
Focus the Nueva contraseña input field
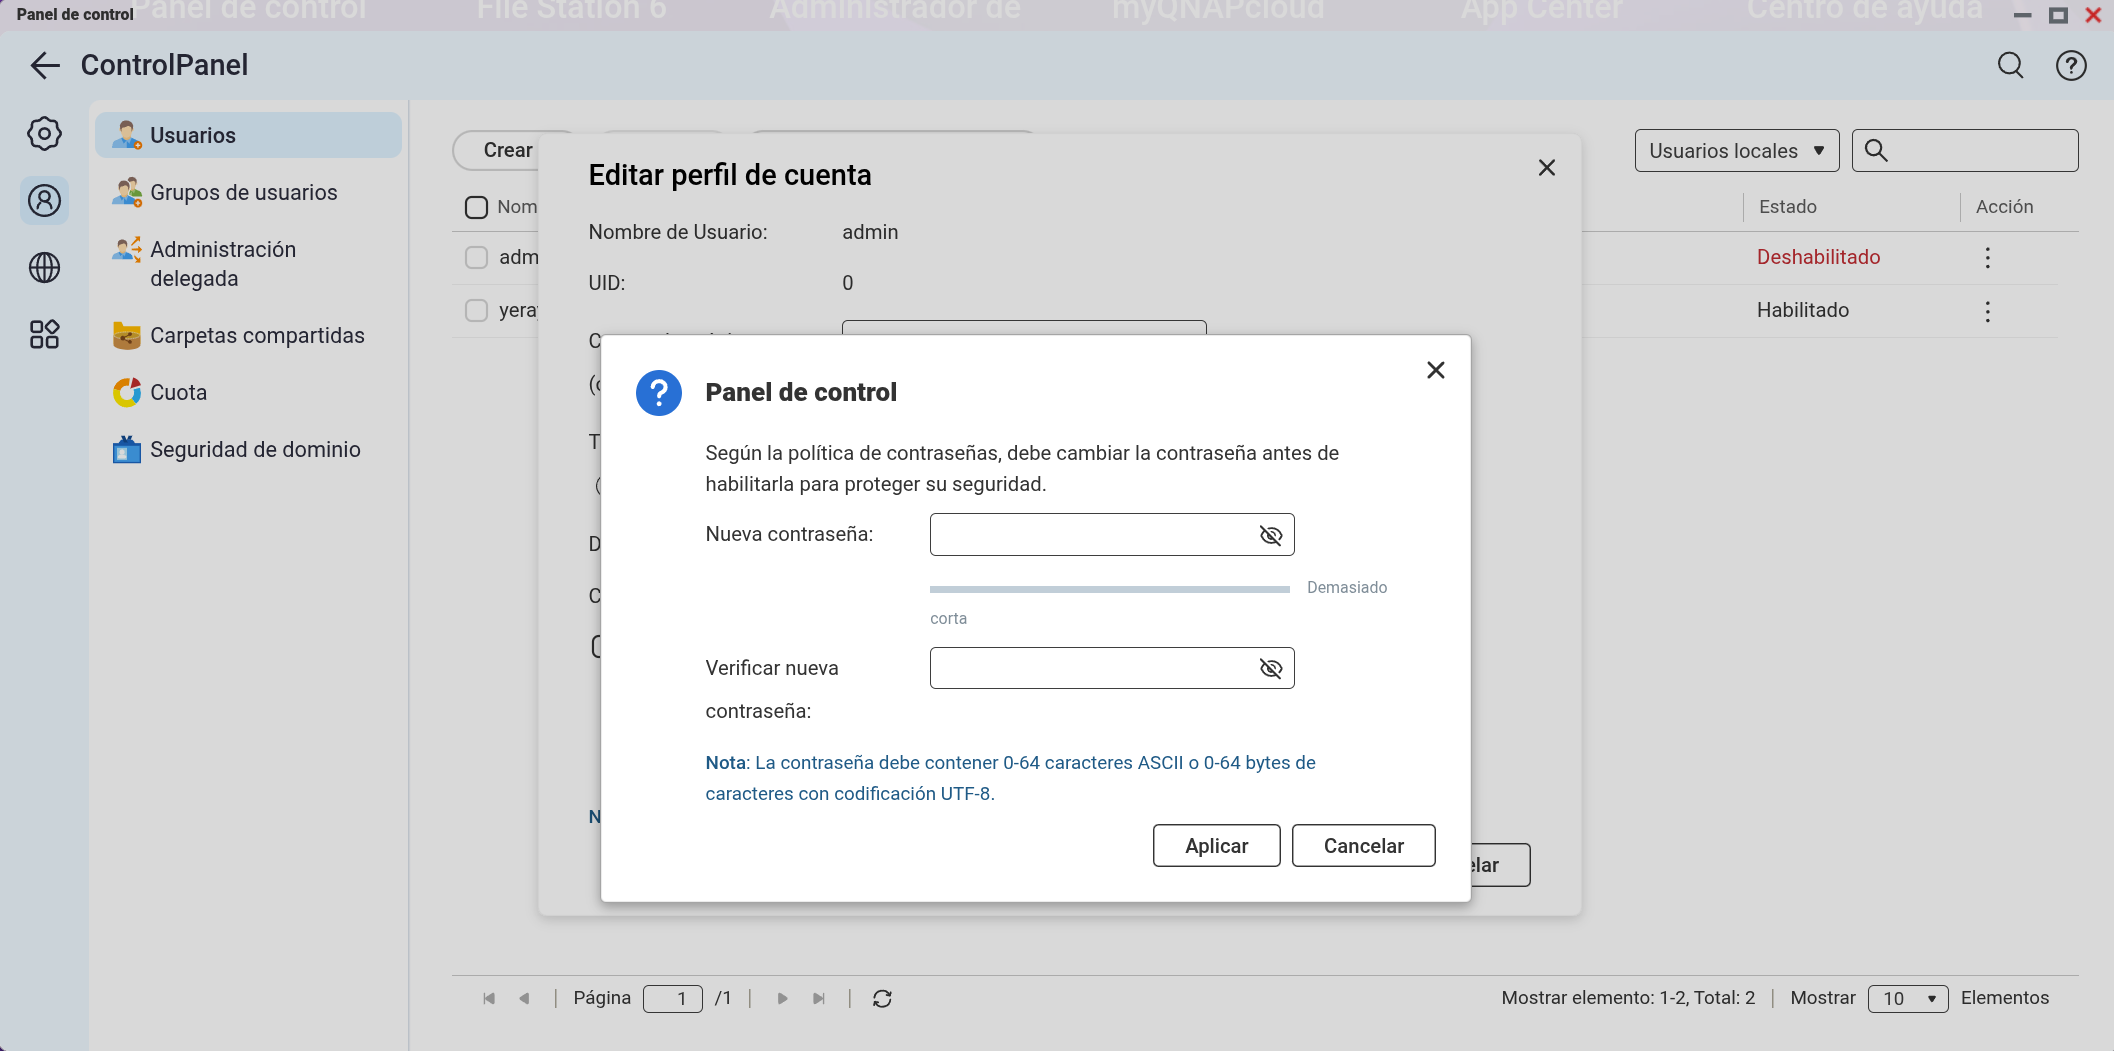point(1090,536)
